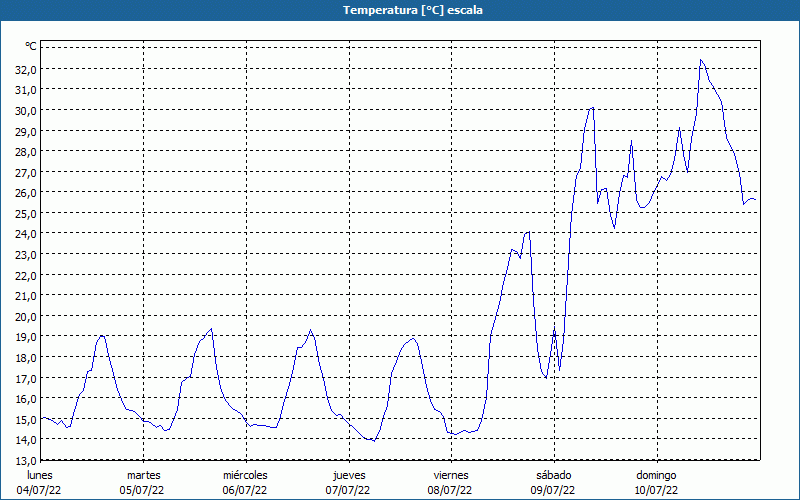The width and height of the screenshot is (800, 500).
Task: Click the 09/07/22 date label
Action: pos(553,490)
